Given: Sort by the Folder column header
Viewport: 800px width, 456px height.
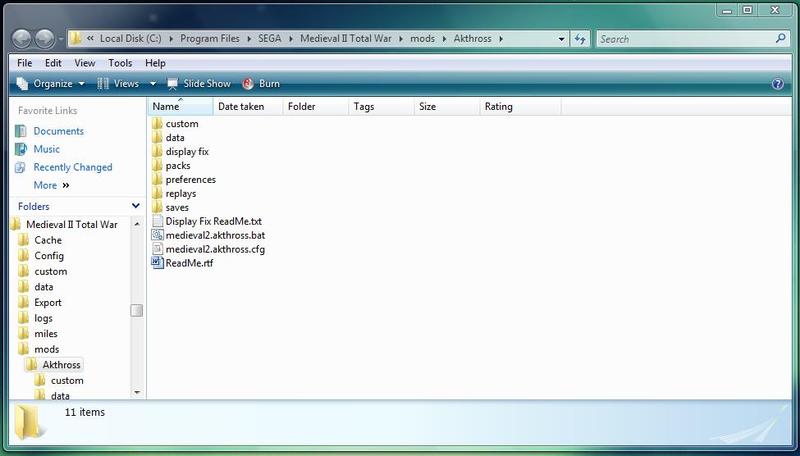Looking at the screenshot, I should point(316,107).
